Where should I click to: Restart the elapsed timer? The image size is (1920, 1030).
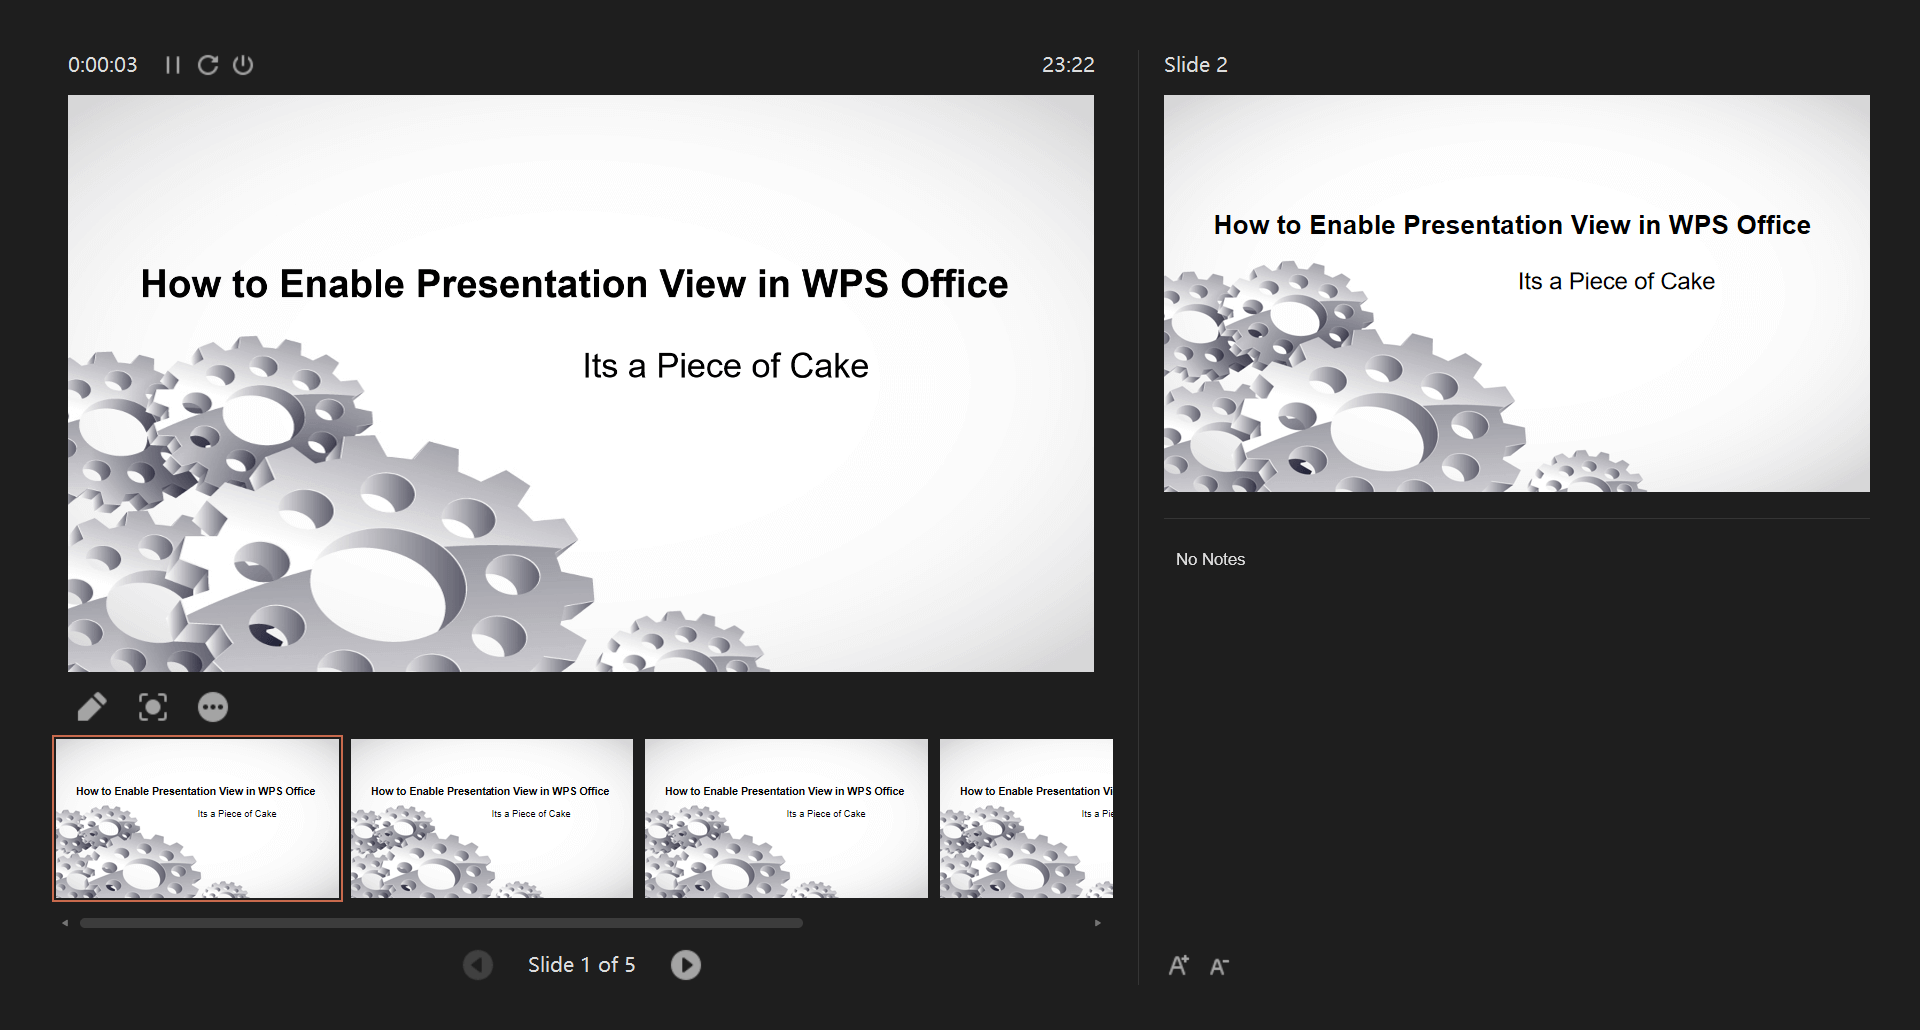208,64
